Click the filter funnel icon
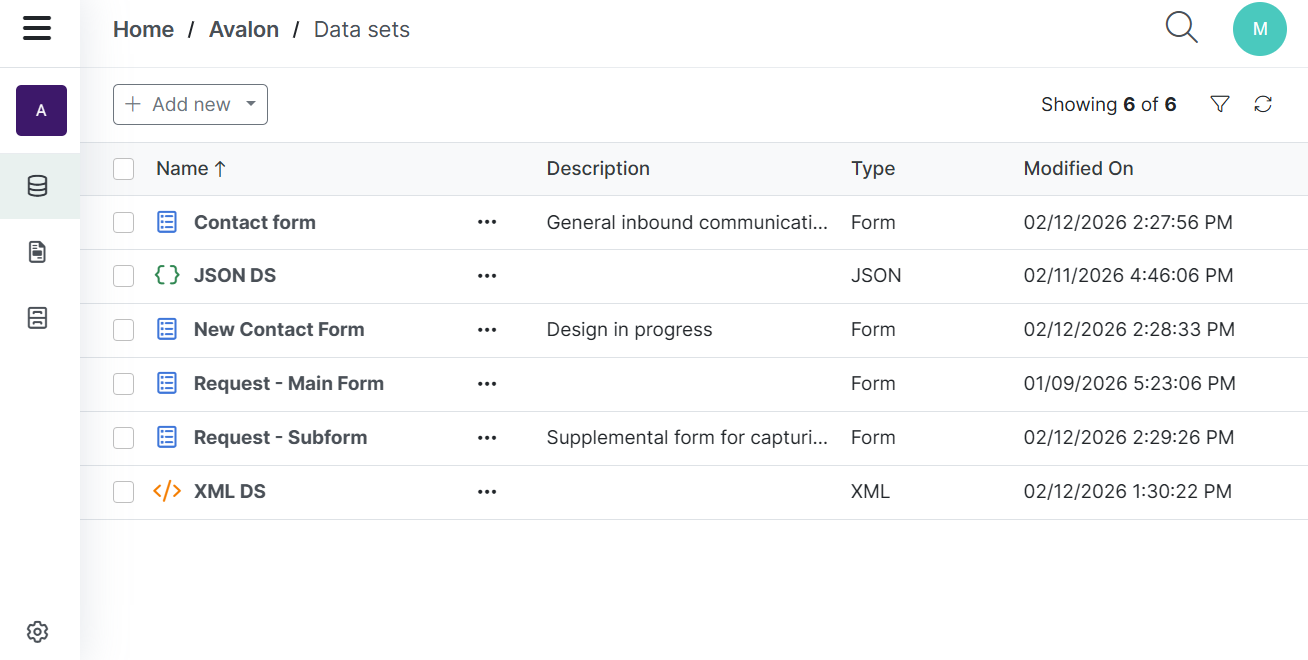 [1219, 104]
